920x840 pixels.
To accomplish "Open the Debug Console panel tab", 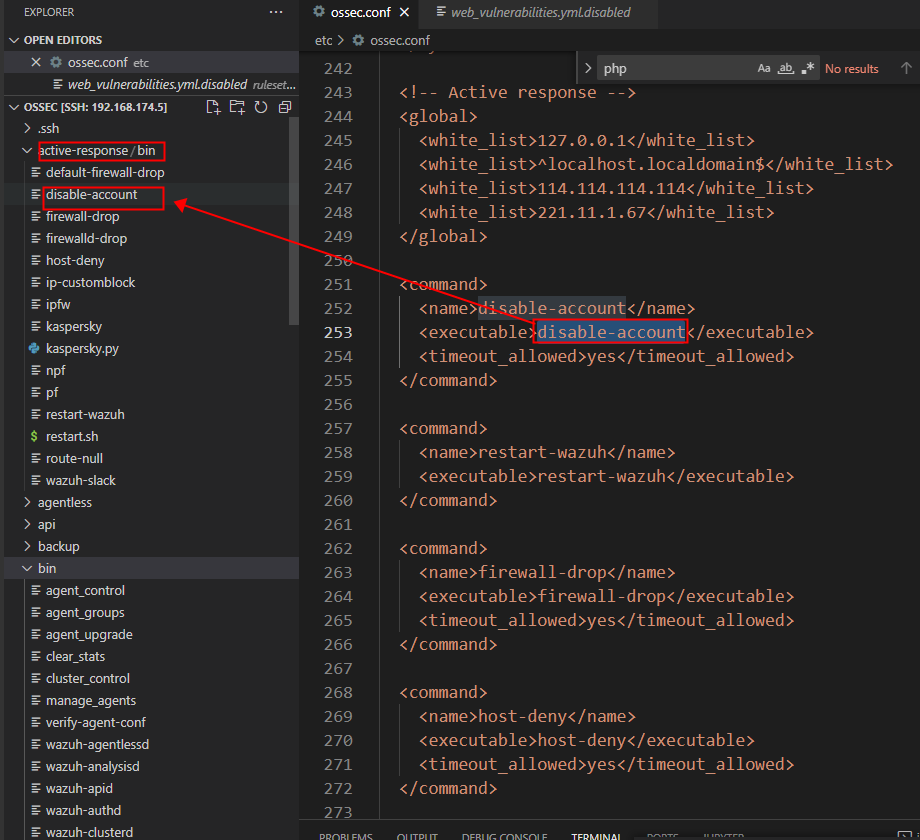I will tap(504, 835).
